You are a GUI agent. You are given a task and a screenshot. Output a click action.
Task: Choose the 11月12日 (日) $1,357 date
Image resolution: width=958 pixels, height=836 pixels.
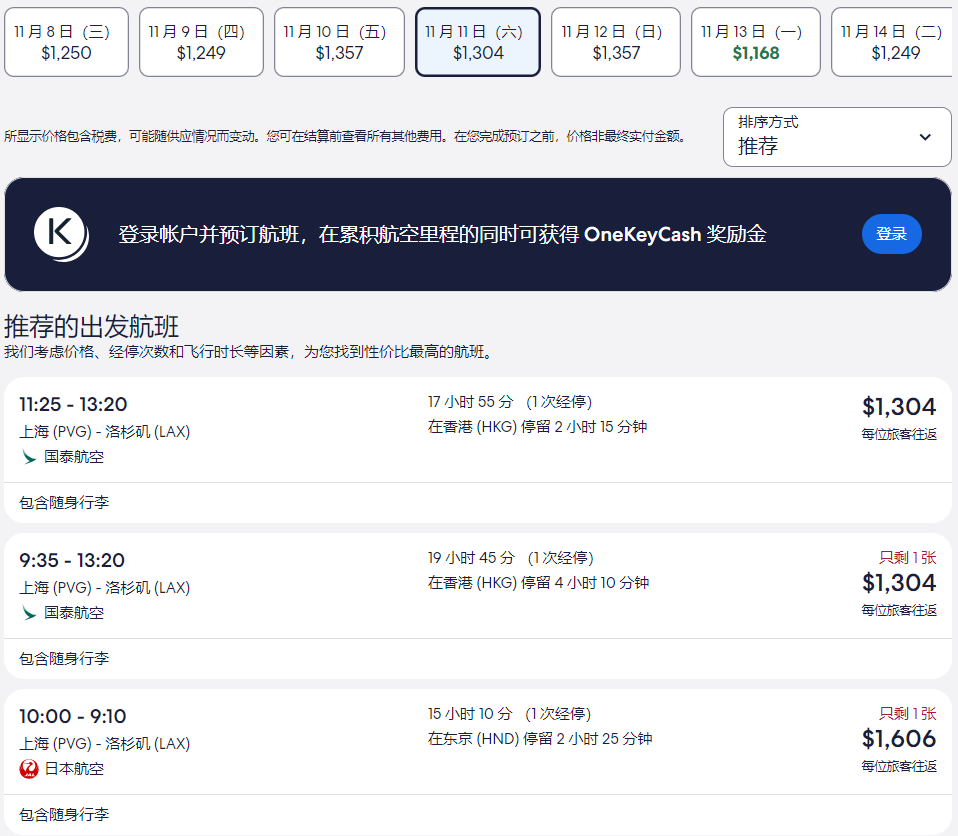615,42
